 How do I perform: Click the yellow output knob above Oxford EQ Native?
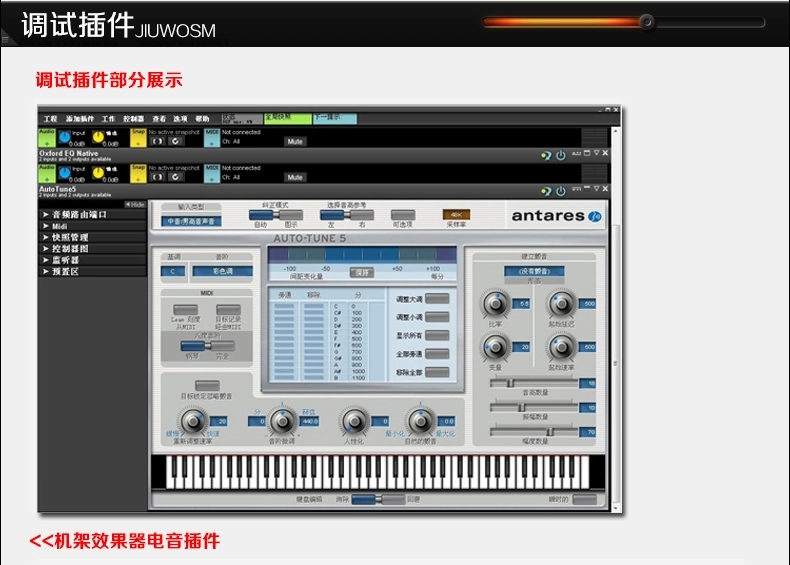coord(98,137)
